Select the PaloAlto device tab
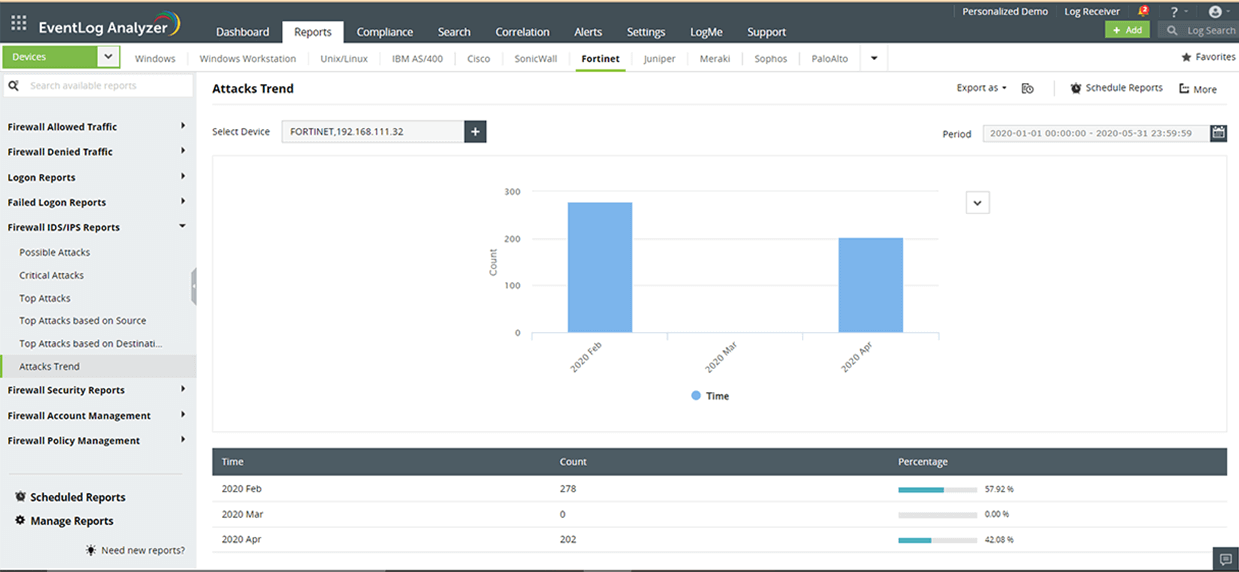 point(830,58)
